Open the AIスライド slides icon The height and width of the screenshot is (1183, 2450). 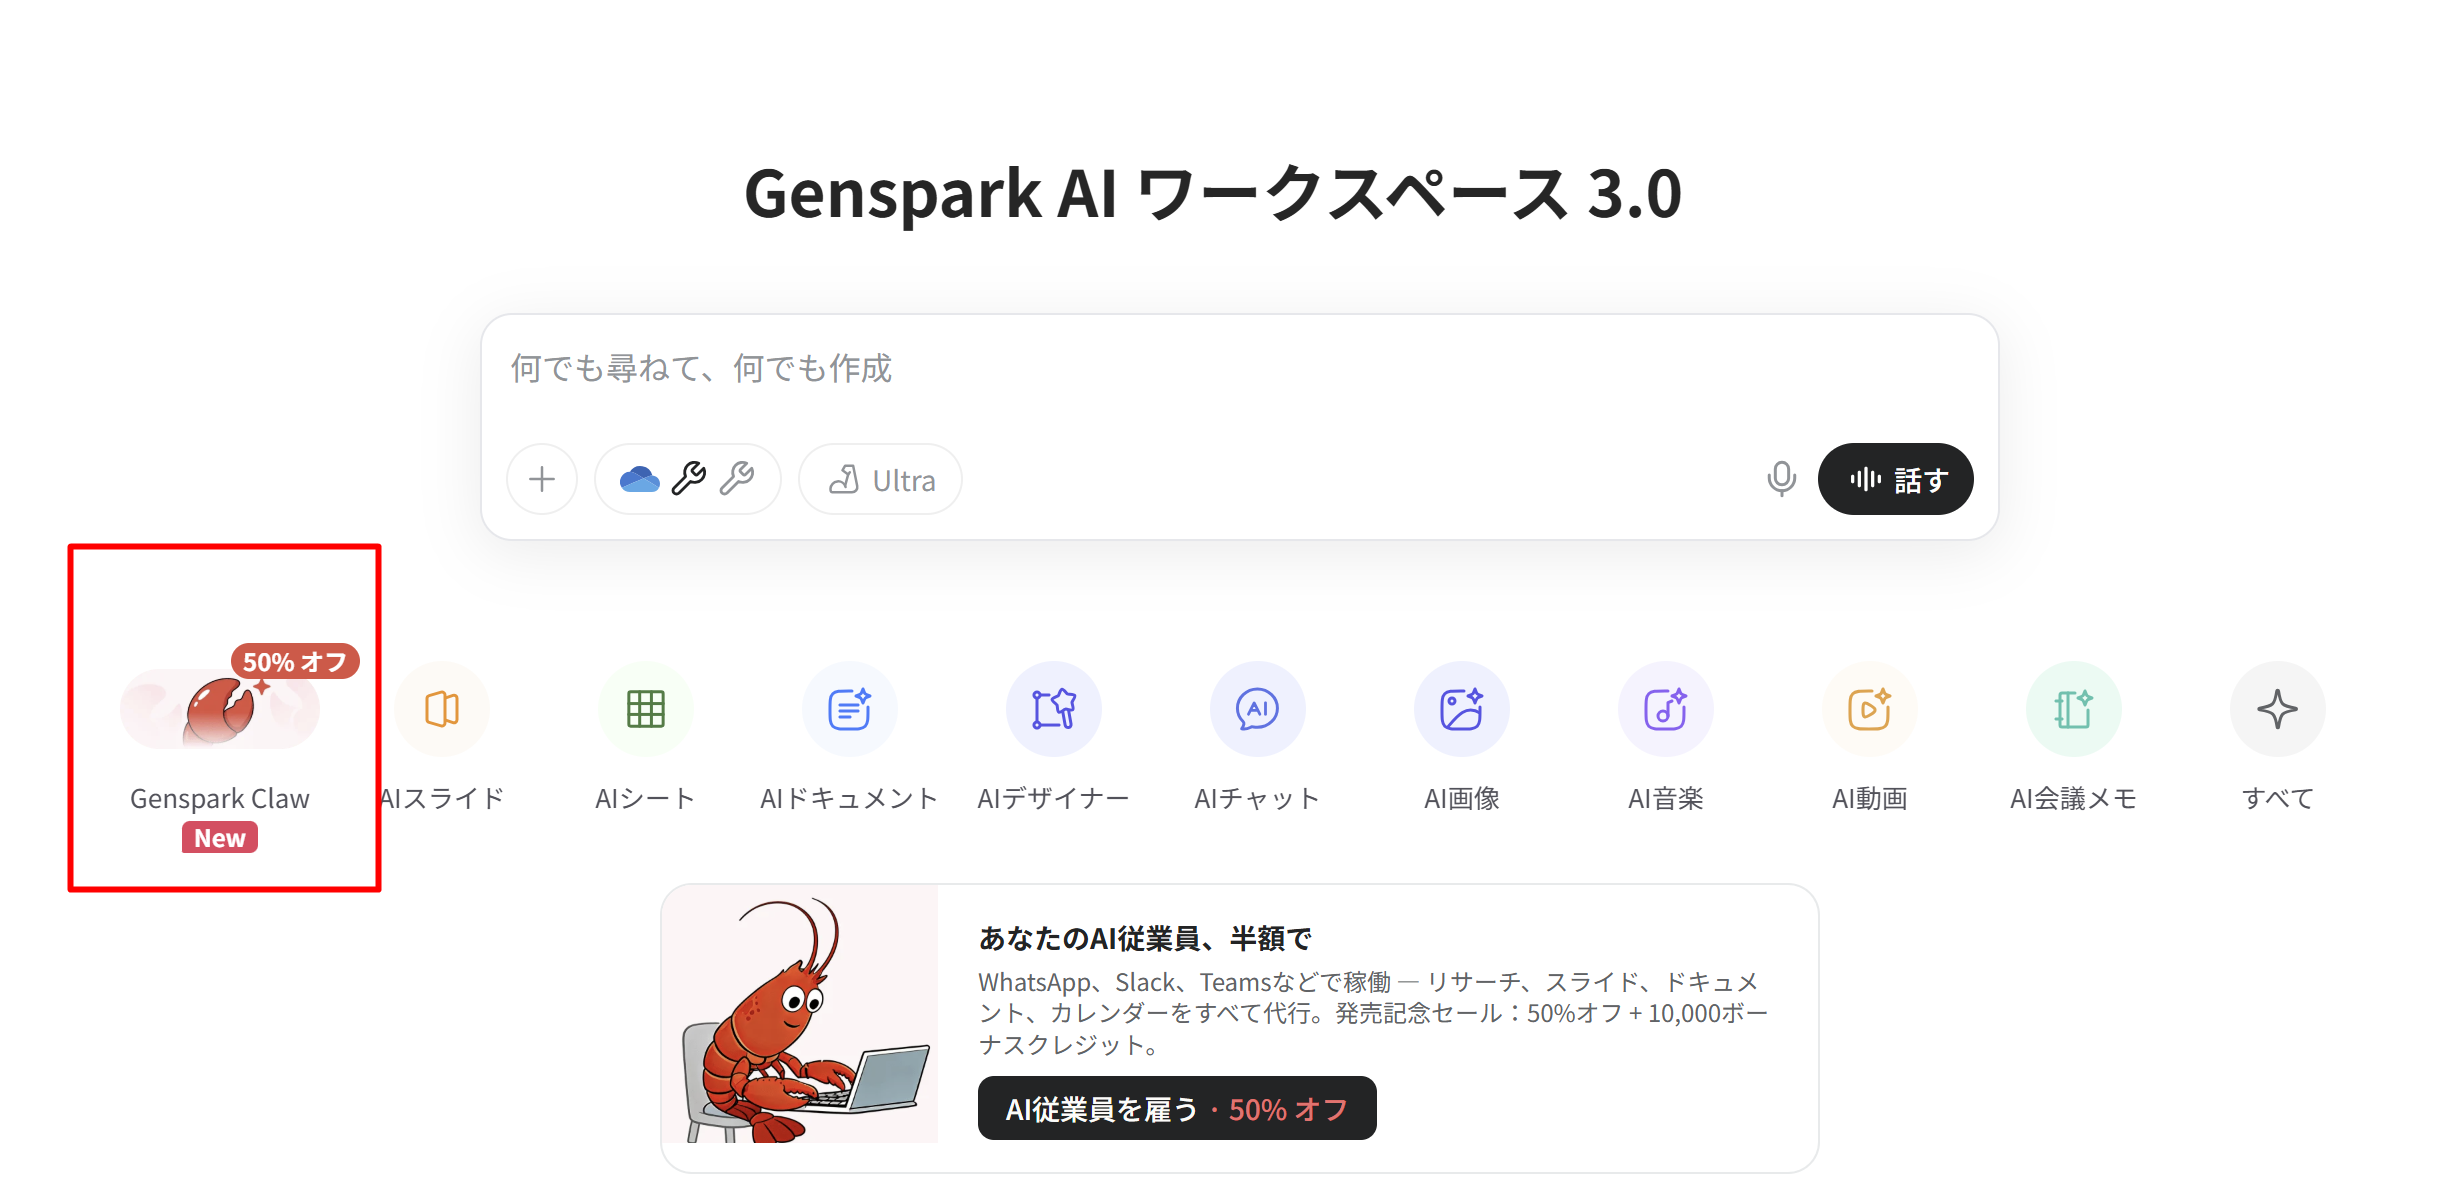tap(442, 709)
